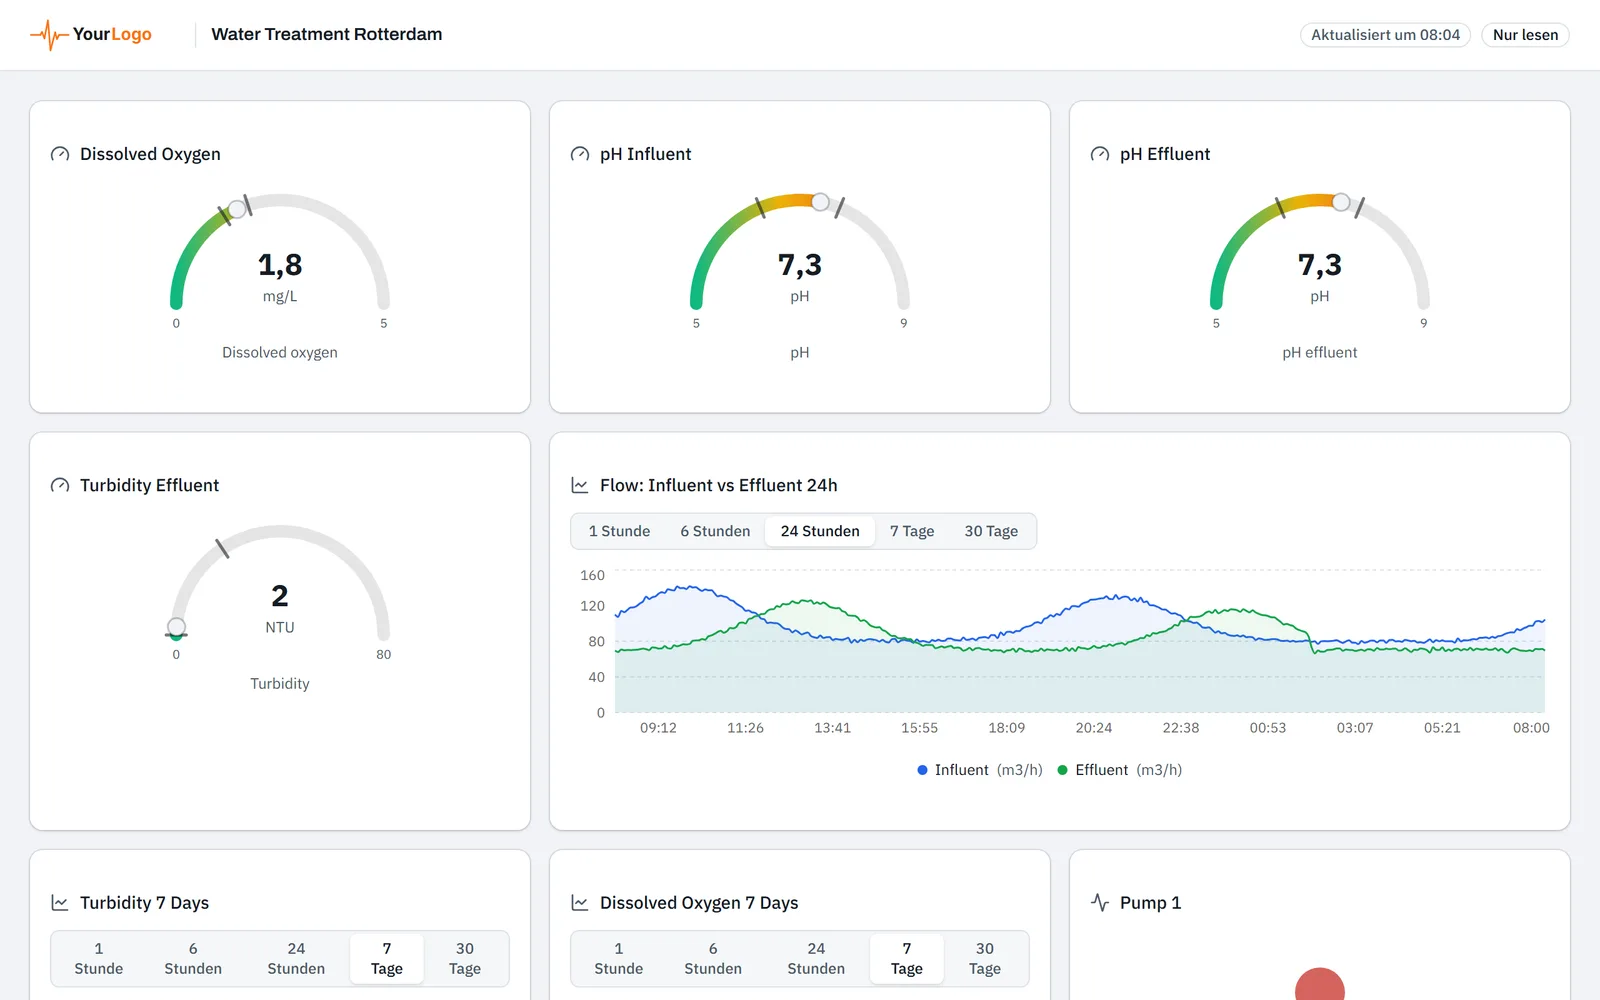This screenshot has width=1600, height=1000.
Task: Click the Water Treatment Rotterdam title
Action: tap(327, 34)
